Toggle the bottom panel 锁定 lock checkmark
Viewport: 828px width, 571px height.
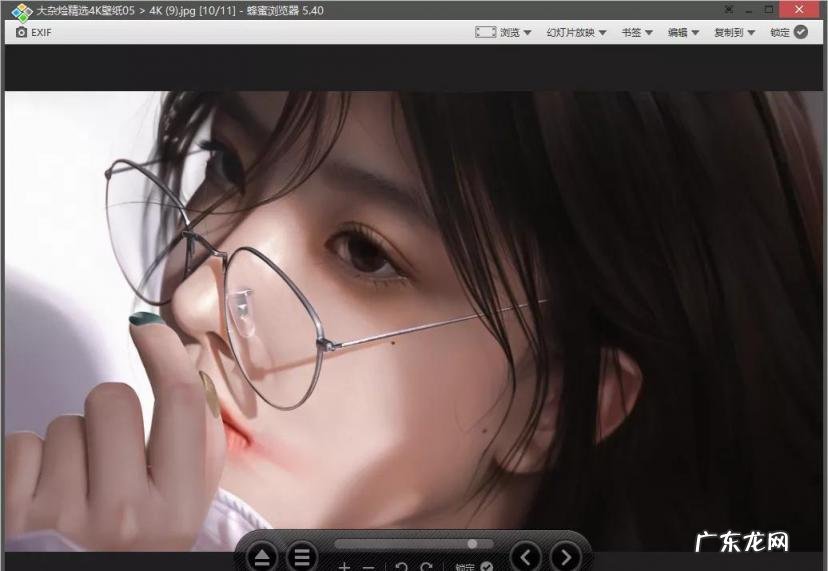[x=486, y=567]
